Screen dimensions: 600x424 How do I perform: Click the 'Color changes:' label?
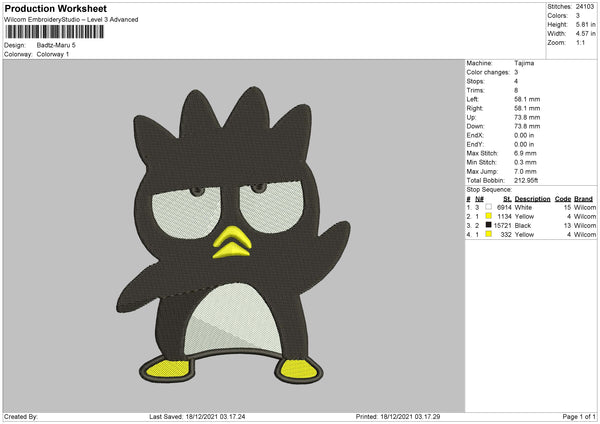pyautogui.click(x=488, y=72)
